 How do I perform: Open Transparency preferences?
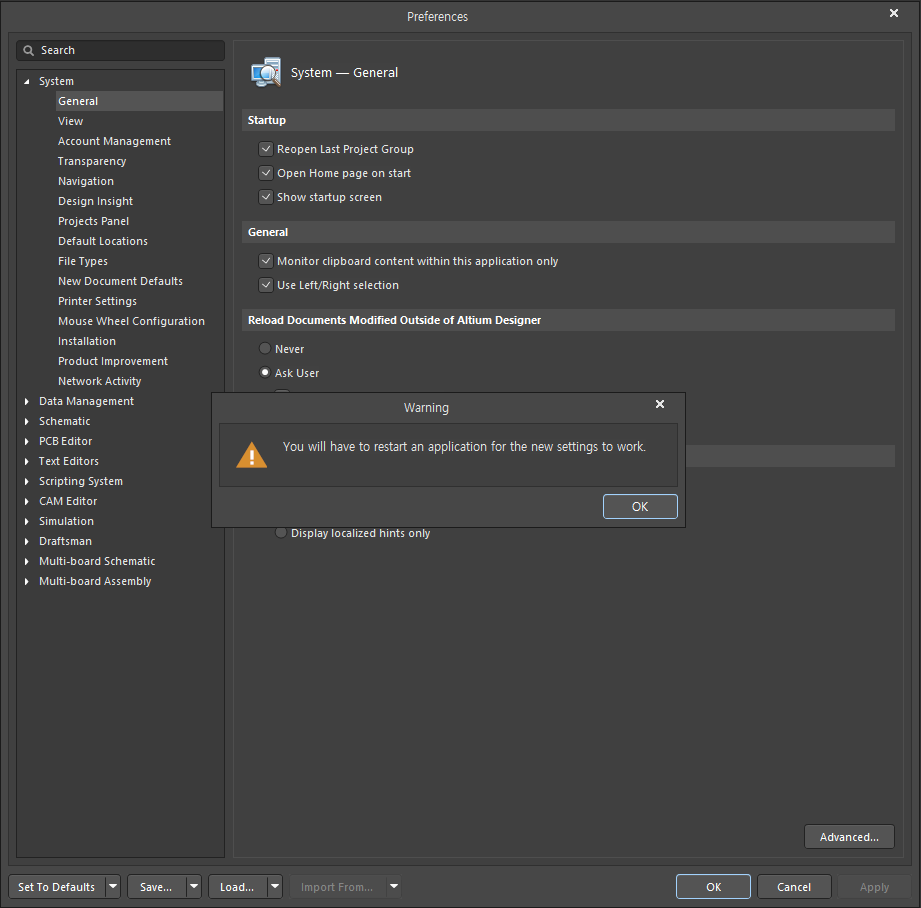point(92,161)
